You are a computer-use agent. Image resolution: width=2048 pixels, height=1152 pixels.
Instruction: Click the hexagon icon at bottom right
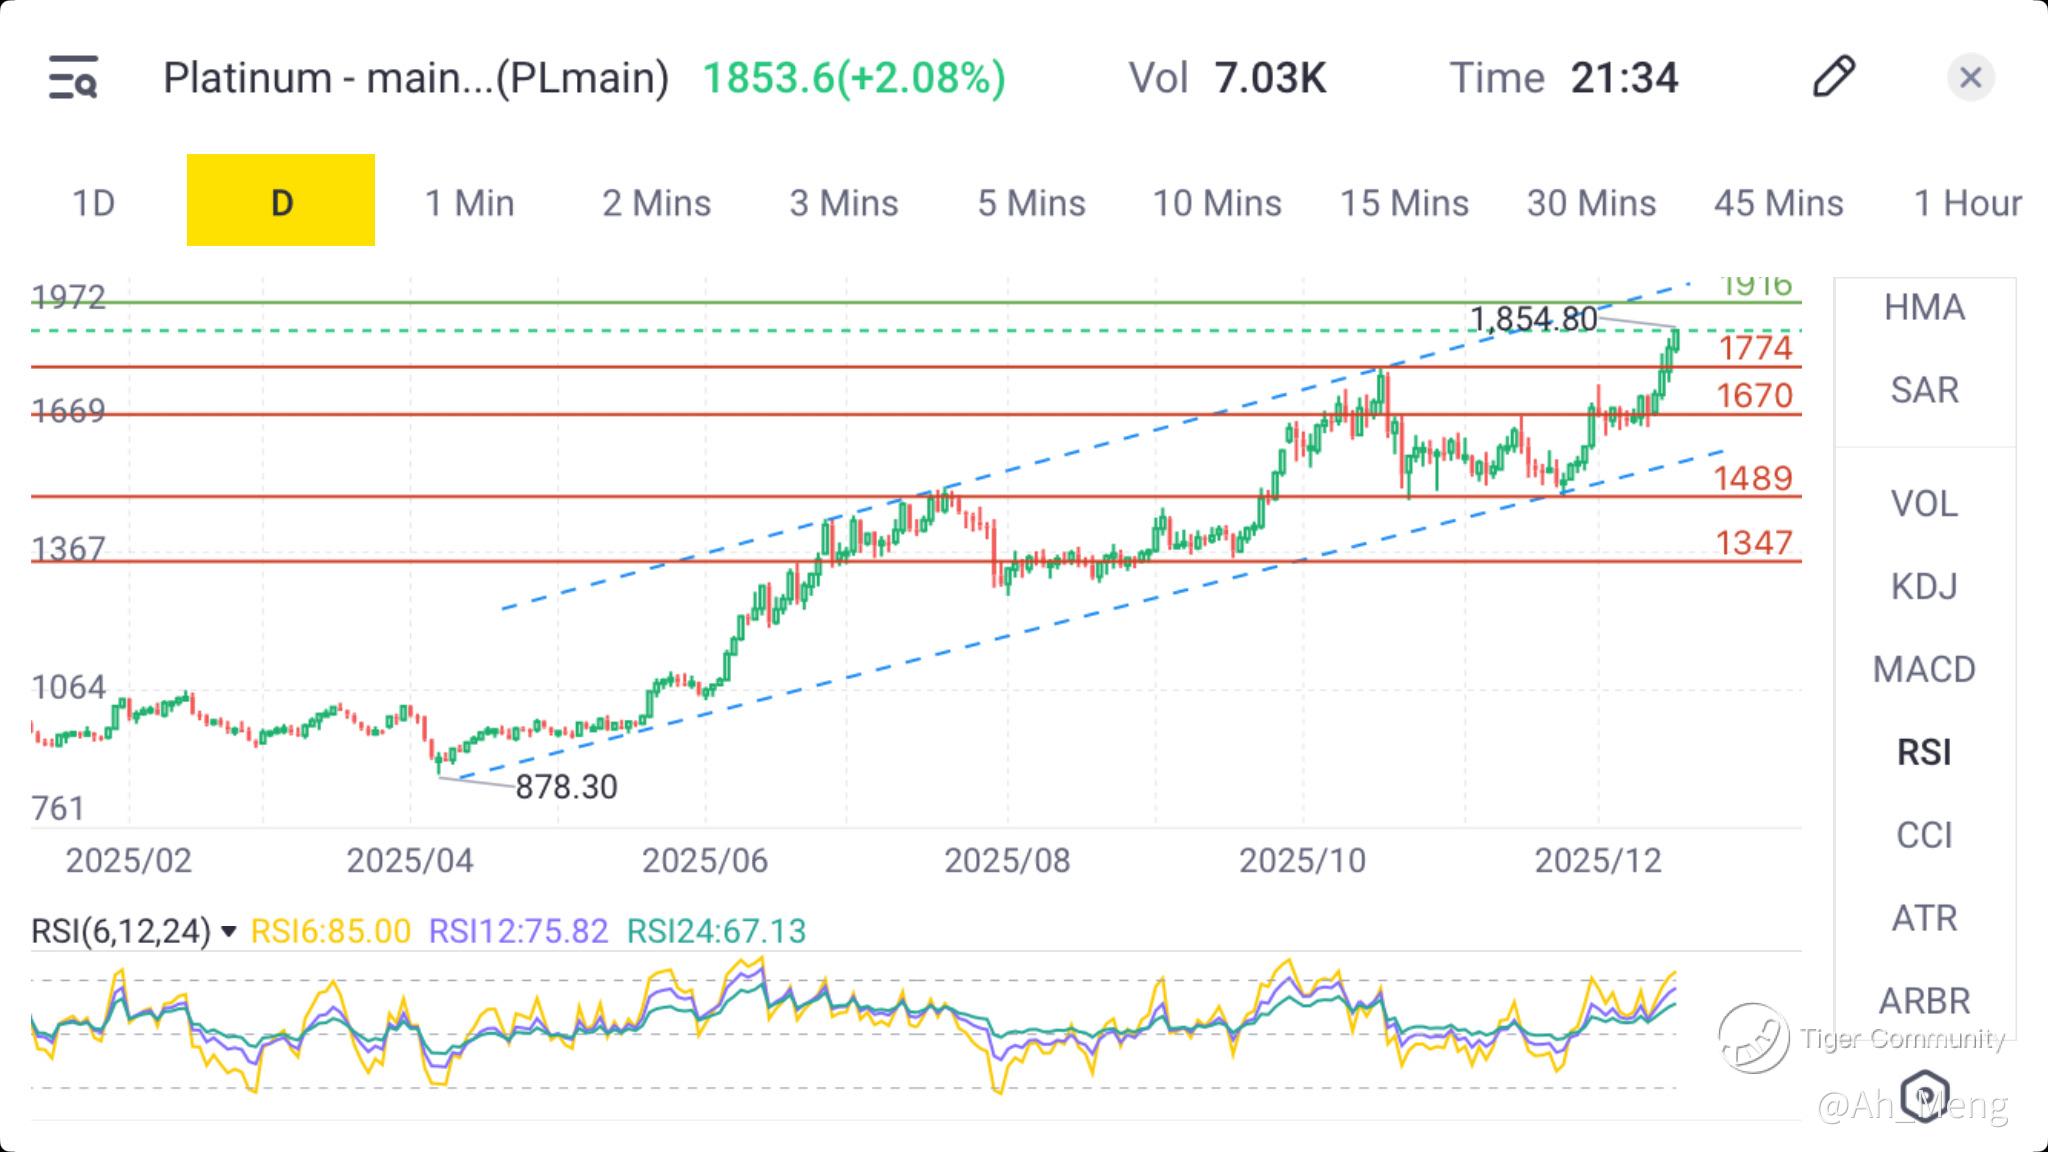1925,1095
